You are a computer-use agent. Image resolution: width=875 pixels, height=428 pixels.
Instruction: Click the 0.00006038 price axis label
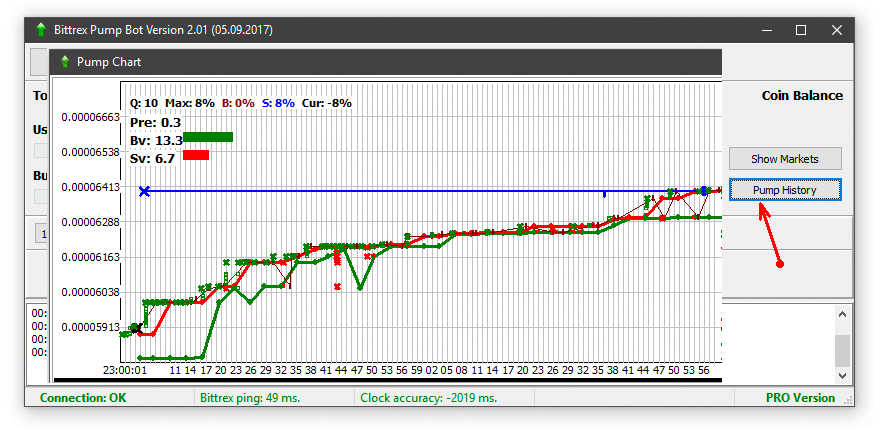(90, 292)
